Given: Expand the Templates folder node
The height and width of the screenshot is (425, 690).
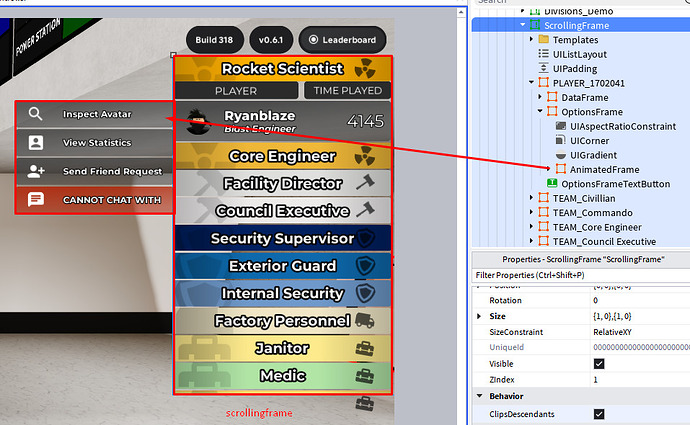Looking at the screenshot, I should [531, 39].
